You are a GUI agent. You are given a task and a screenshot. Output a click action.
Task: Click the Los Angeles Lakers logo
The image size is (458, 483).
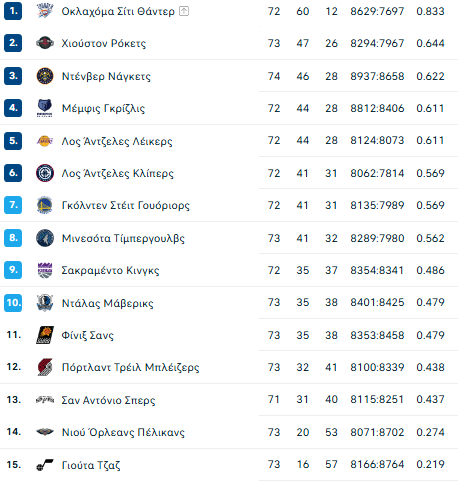[45, 141]
